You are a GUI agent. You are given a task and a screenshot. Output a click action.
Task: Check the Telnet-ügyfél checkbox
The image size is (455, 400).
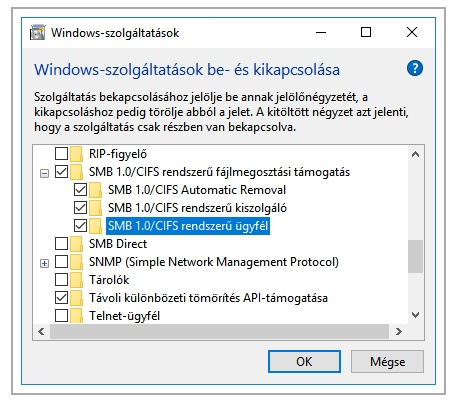(x=61, y=316)
